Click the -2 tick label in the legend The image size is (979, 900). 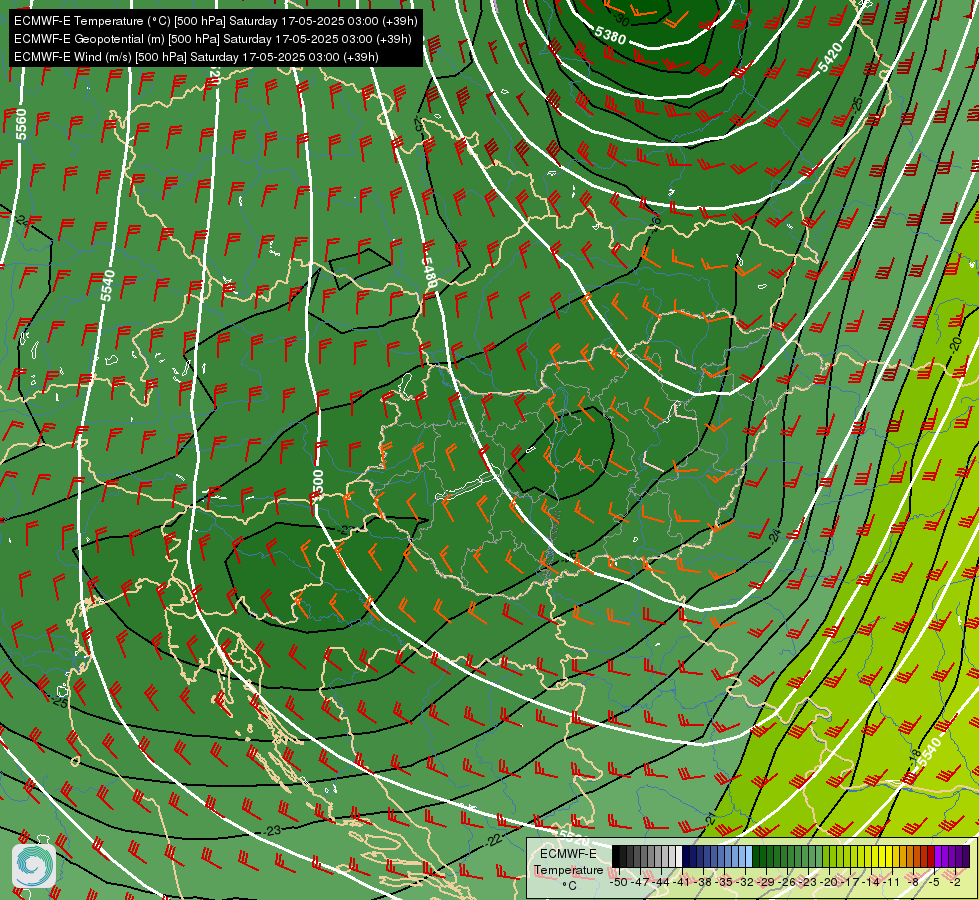click(955, 883)
